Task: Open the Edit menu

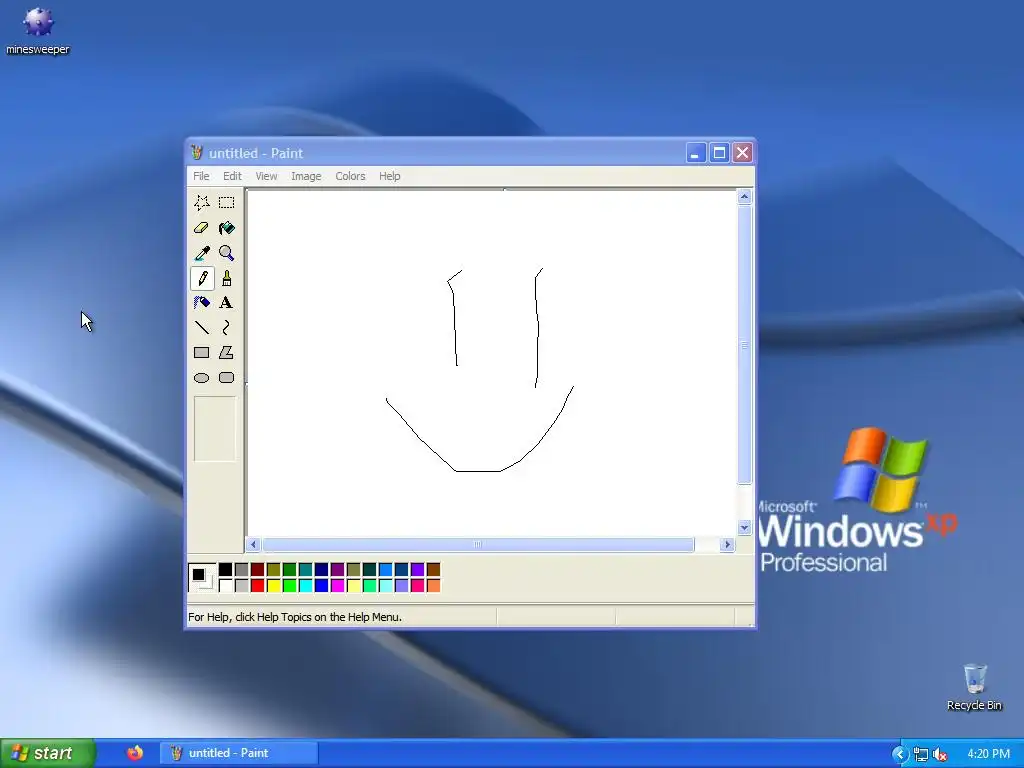Action: (x=232, y=176)
